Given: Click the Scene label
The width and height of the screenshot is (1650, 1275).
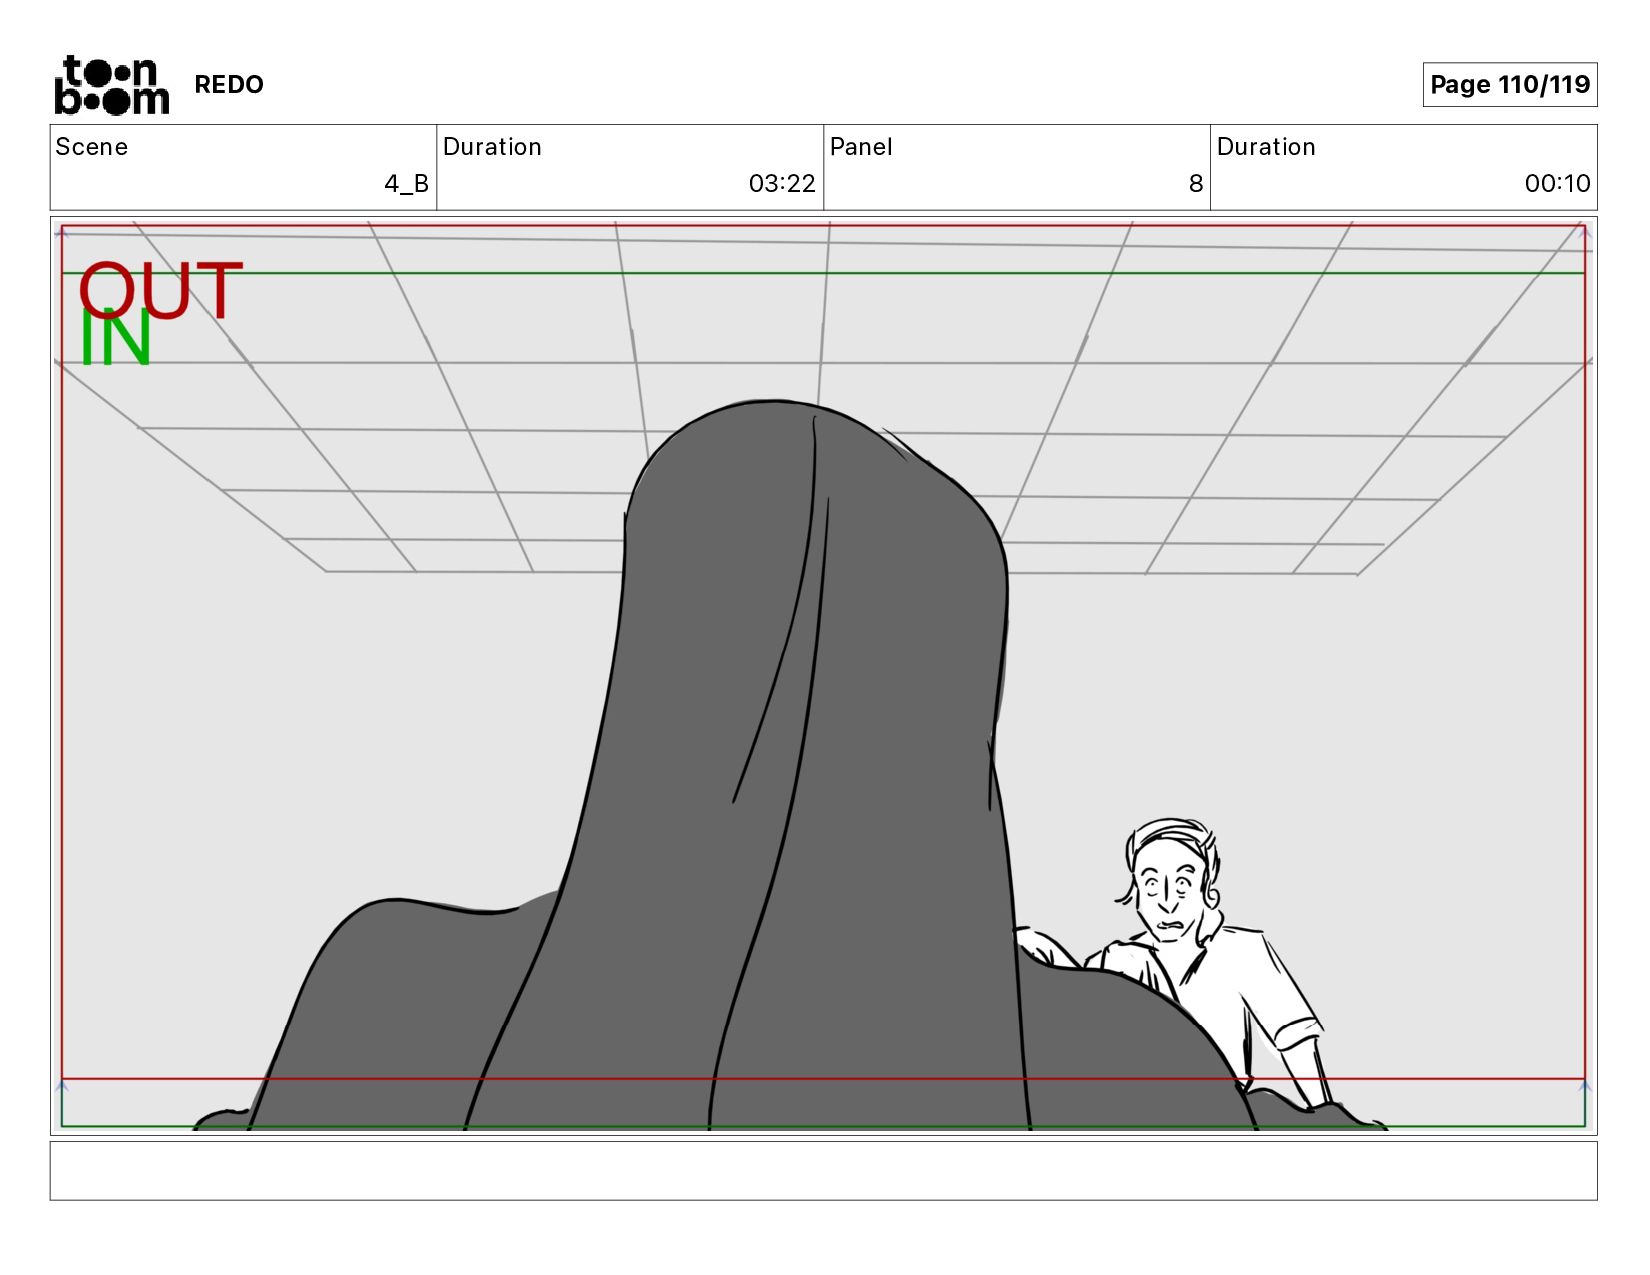Looking at the screenshot, I should point(92,147).
